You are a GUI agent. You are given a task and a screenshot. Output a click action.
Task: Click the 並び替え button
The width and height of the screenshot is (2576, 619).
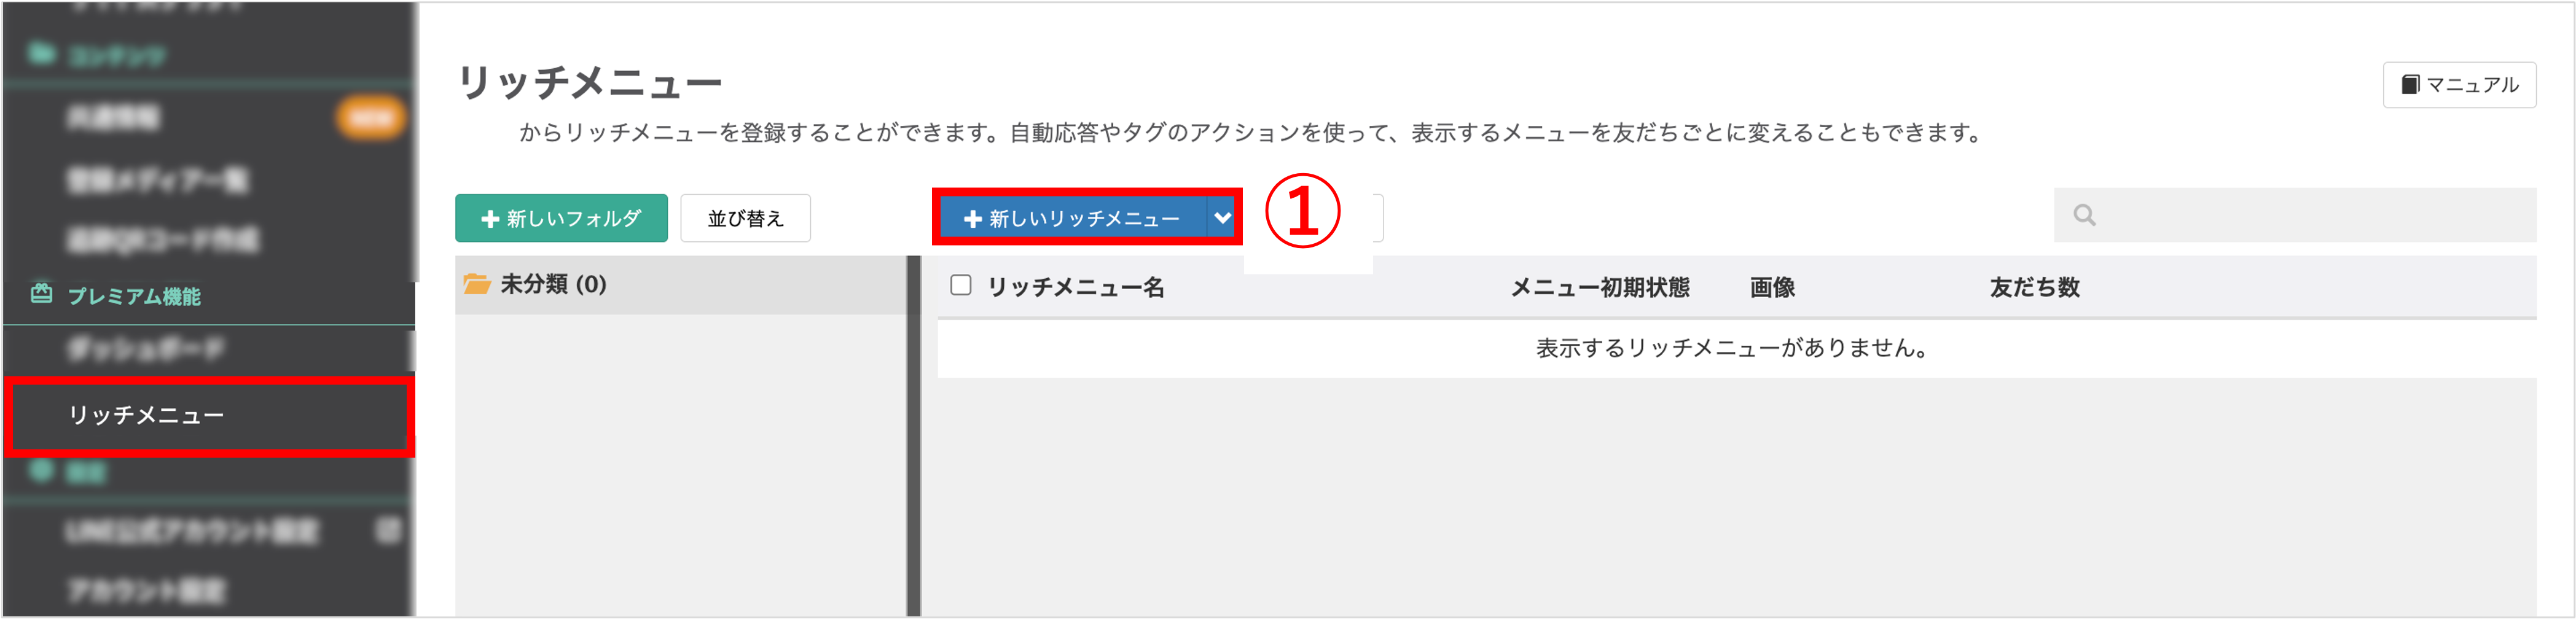745,218
